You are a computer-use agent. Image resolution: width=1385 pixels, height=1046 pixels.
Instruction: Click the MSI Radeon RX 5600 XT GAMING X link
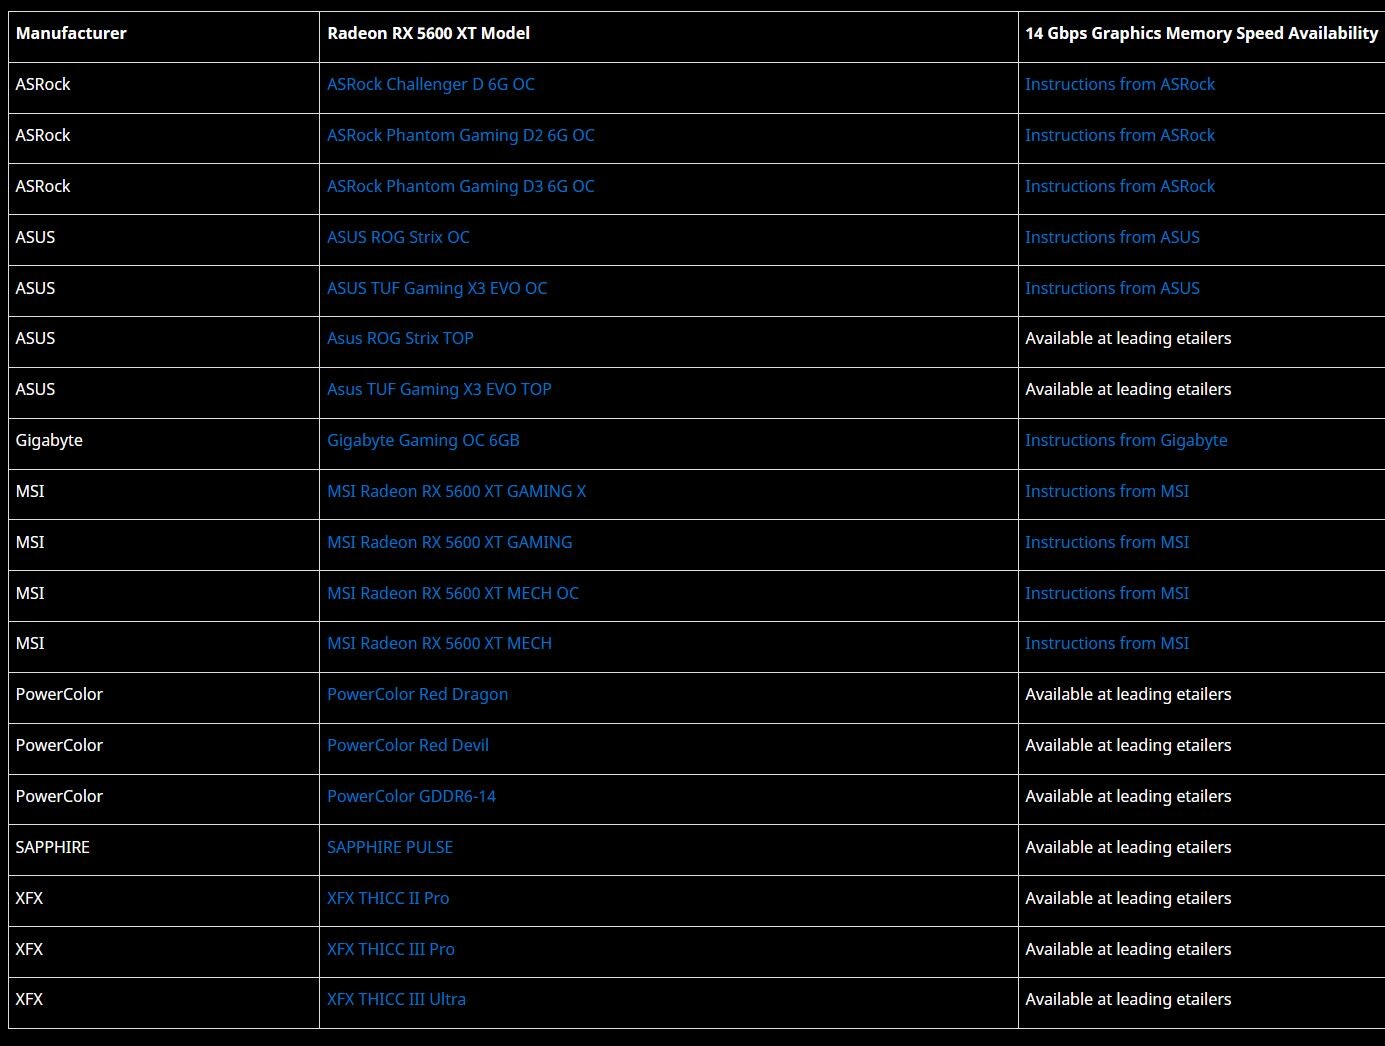pyautogui.click(x=456, y=492)
